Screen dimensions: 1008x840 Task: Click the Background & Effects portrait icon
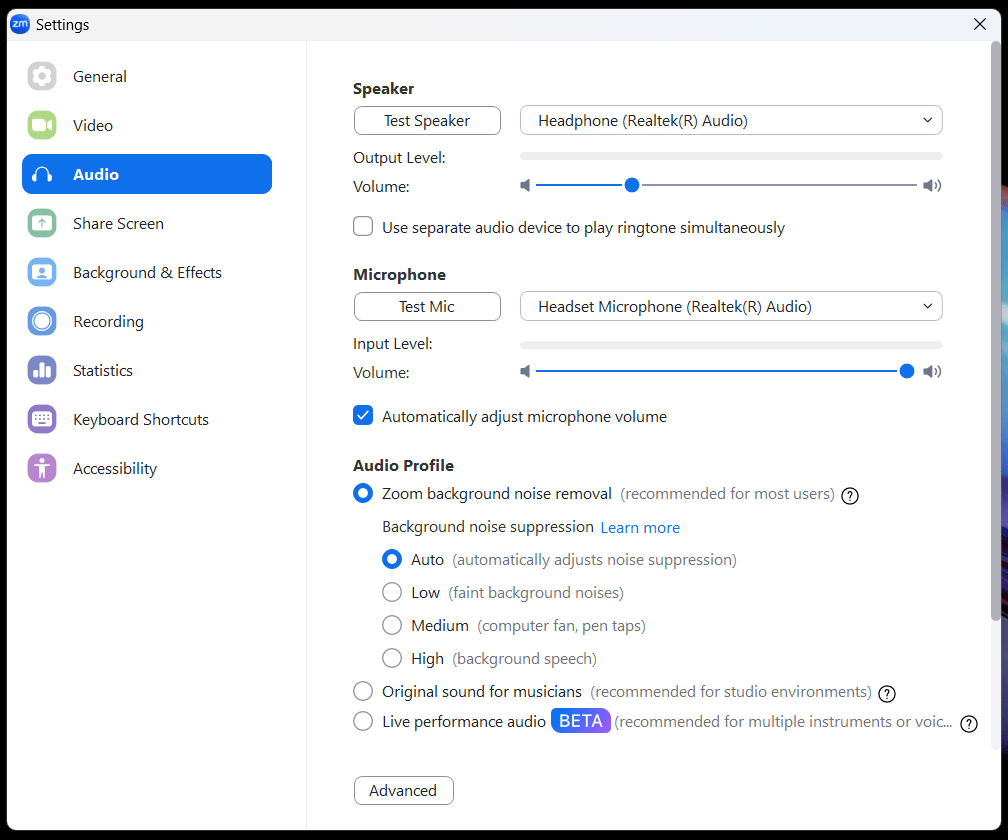(42, 273)
